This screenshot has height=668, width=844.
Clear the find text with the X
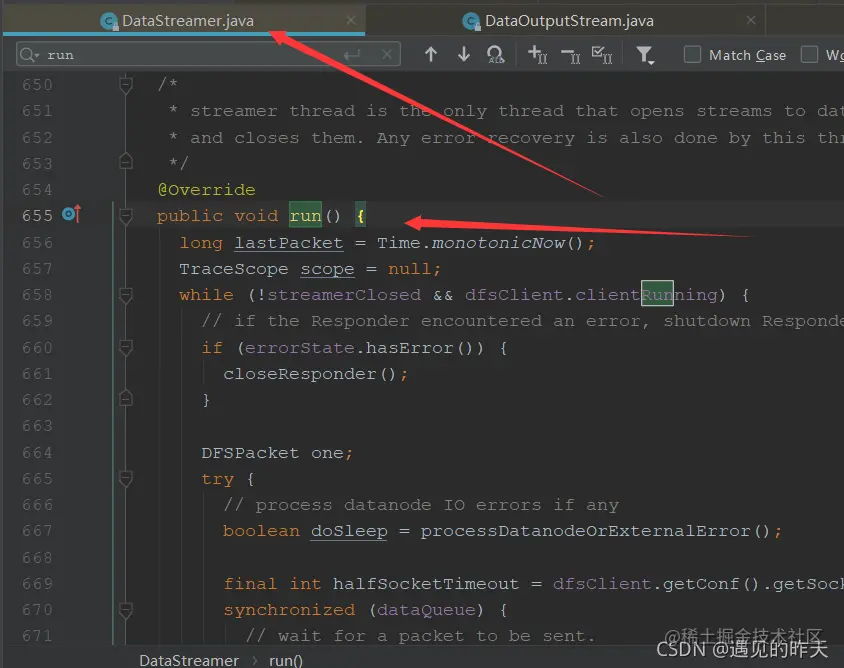click(386, 54)
